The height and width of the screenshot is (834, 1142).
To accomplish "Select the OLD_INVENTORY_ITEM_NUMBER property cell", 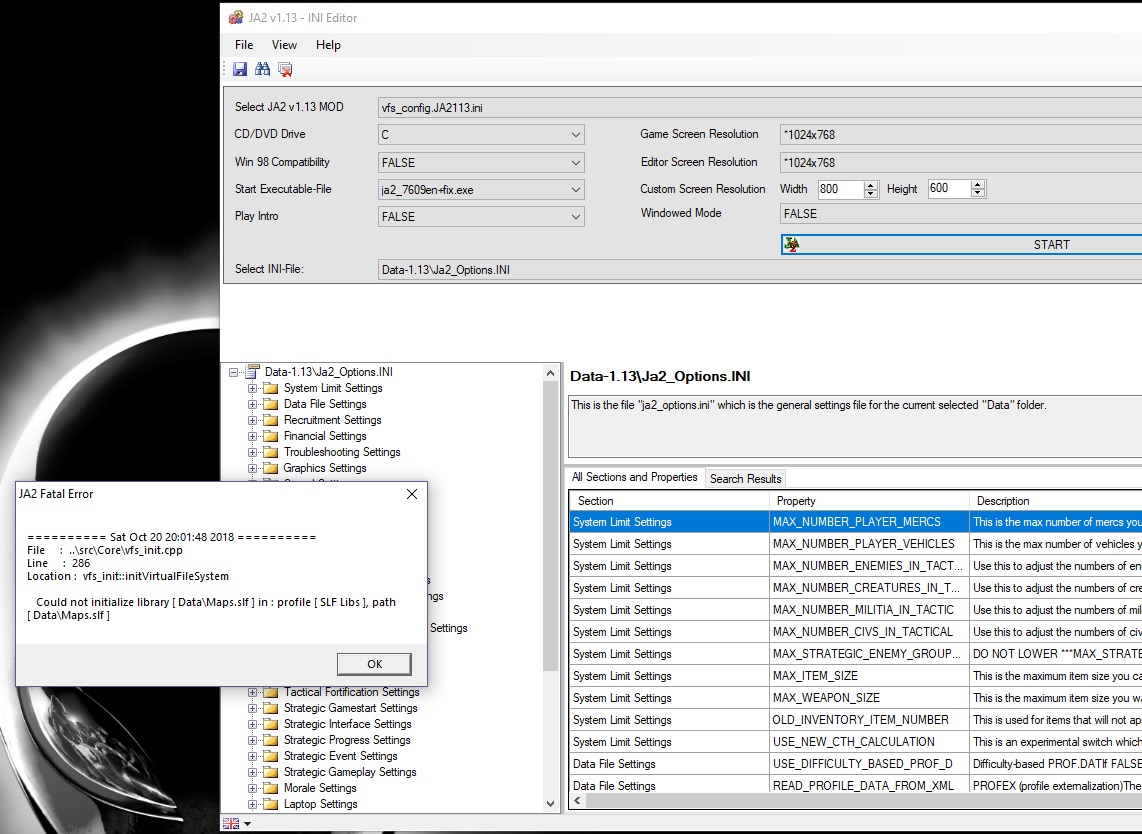I will [x=869, y=720].
